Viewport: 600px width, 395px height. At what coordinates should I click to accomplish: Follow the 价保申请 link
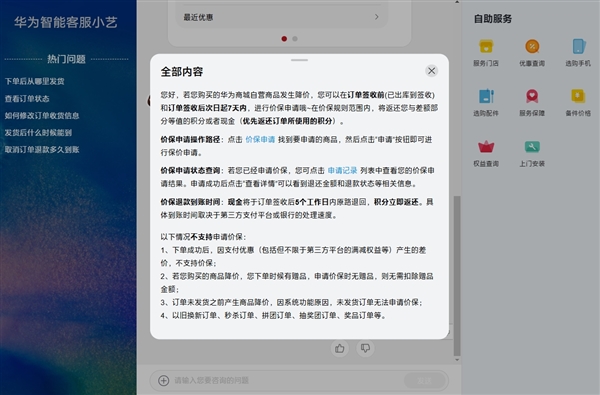tap(260, 139)
